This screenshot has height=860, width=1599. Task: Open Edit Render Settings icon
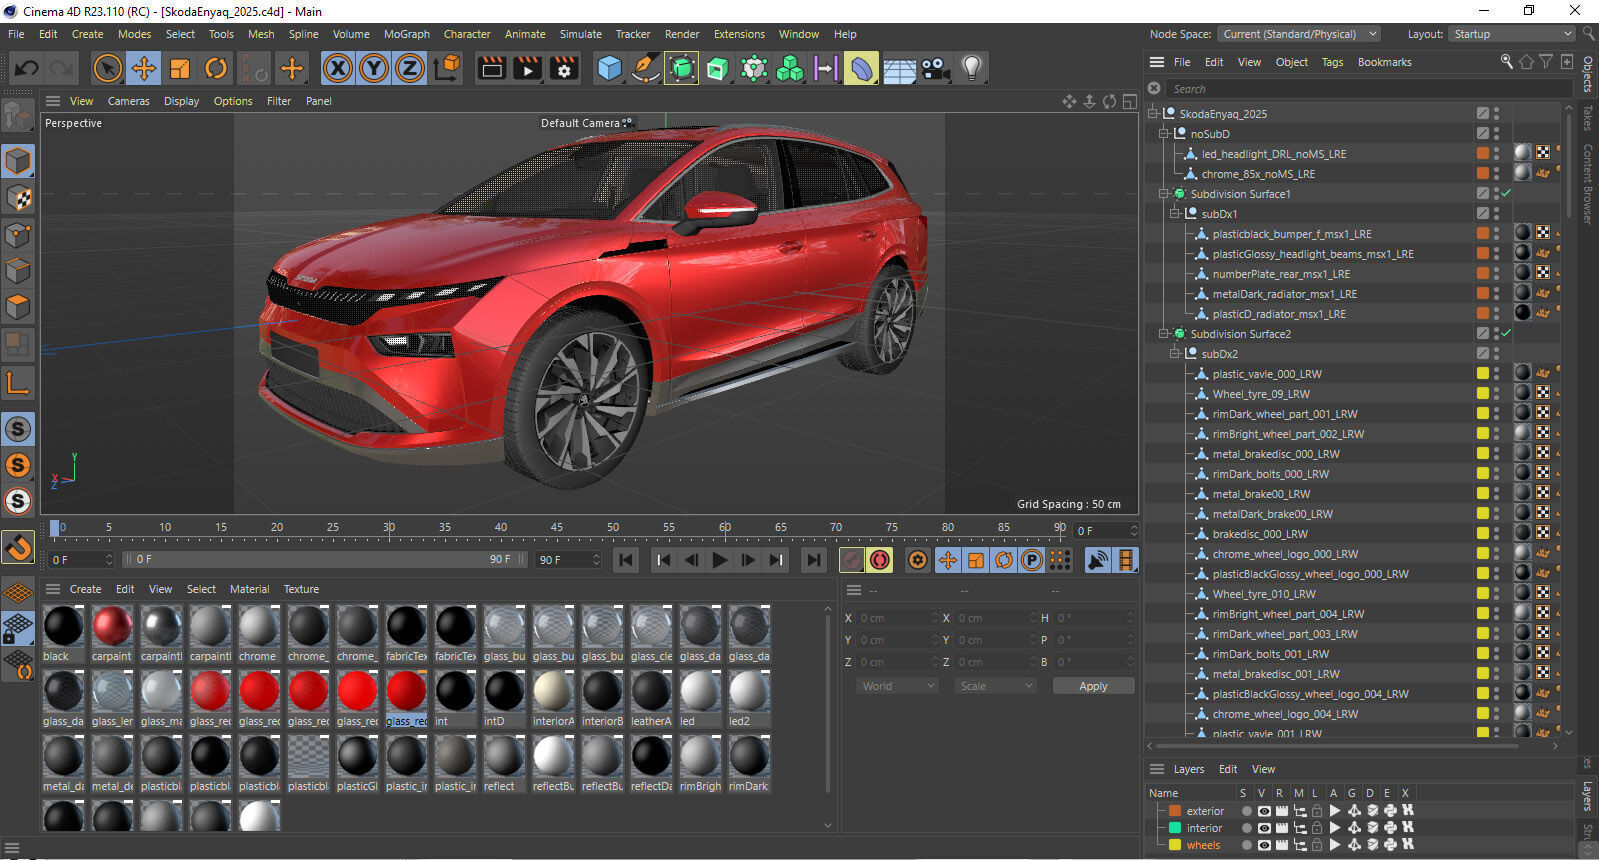click(564, 68)
